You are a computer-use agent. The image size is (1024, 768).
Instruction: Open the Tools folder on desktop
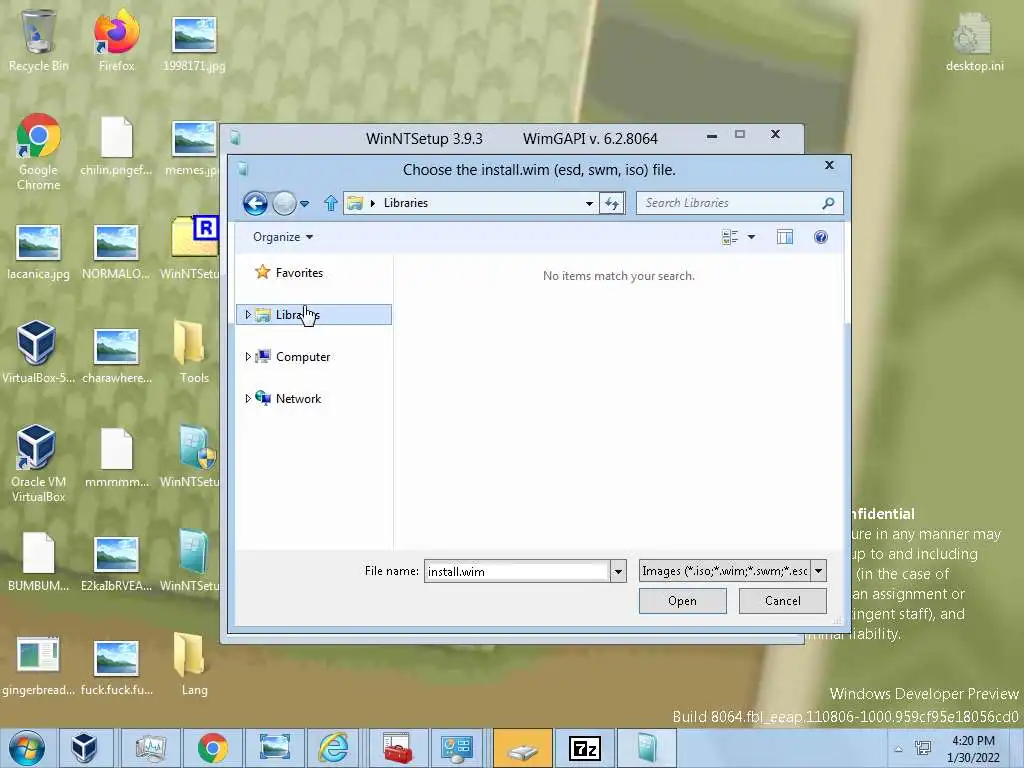[194, 352]
